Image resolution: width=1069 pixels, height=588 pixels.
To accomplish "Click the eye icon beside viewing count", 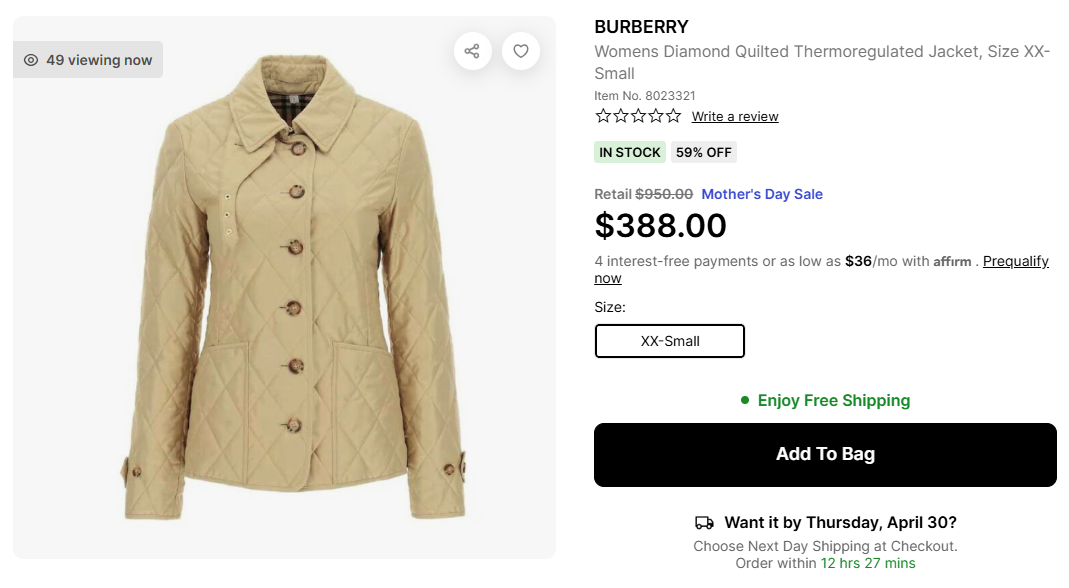I will pyautogui.click(x=31, y=60).
